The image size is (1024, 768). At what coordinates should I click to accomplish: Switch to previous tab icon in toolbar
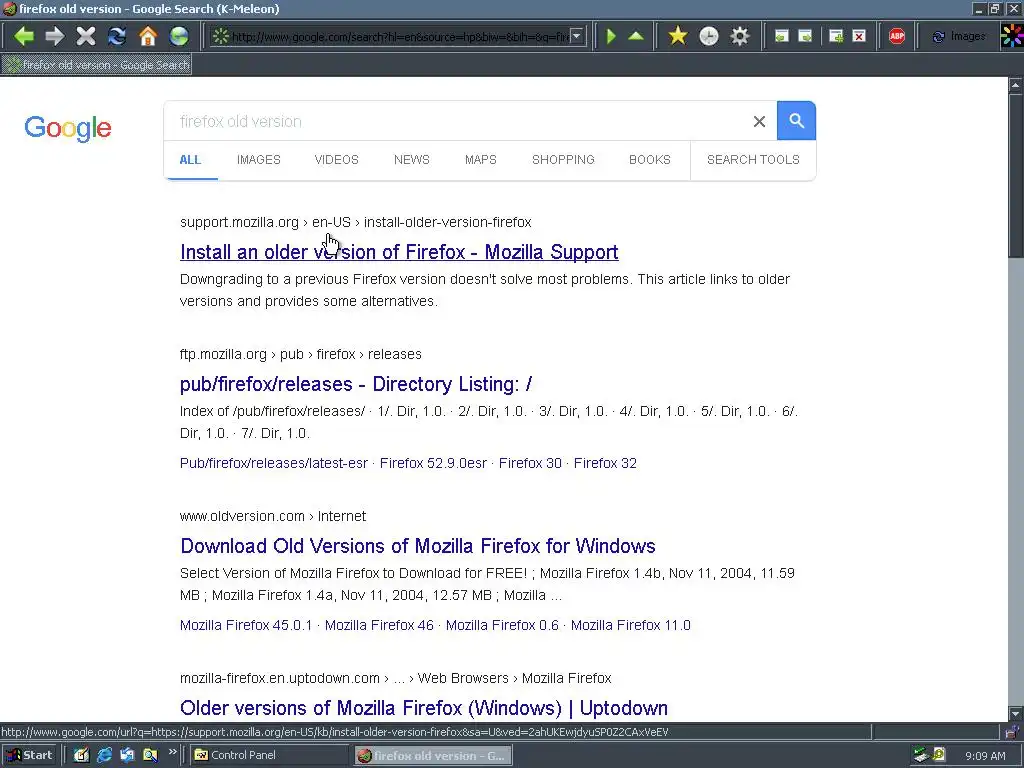(x=781, y=37)
